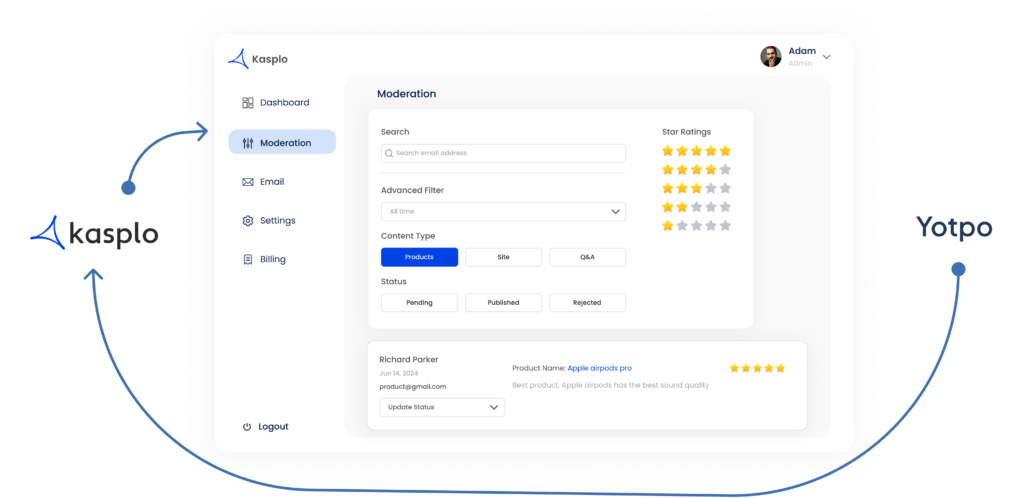Log out using the Logout label
The height and width of the screenshot is (498, 1024).
click(274, 427)
